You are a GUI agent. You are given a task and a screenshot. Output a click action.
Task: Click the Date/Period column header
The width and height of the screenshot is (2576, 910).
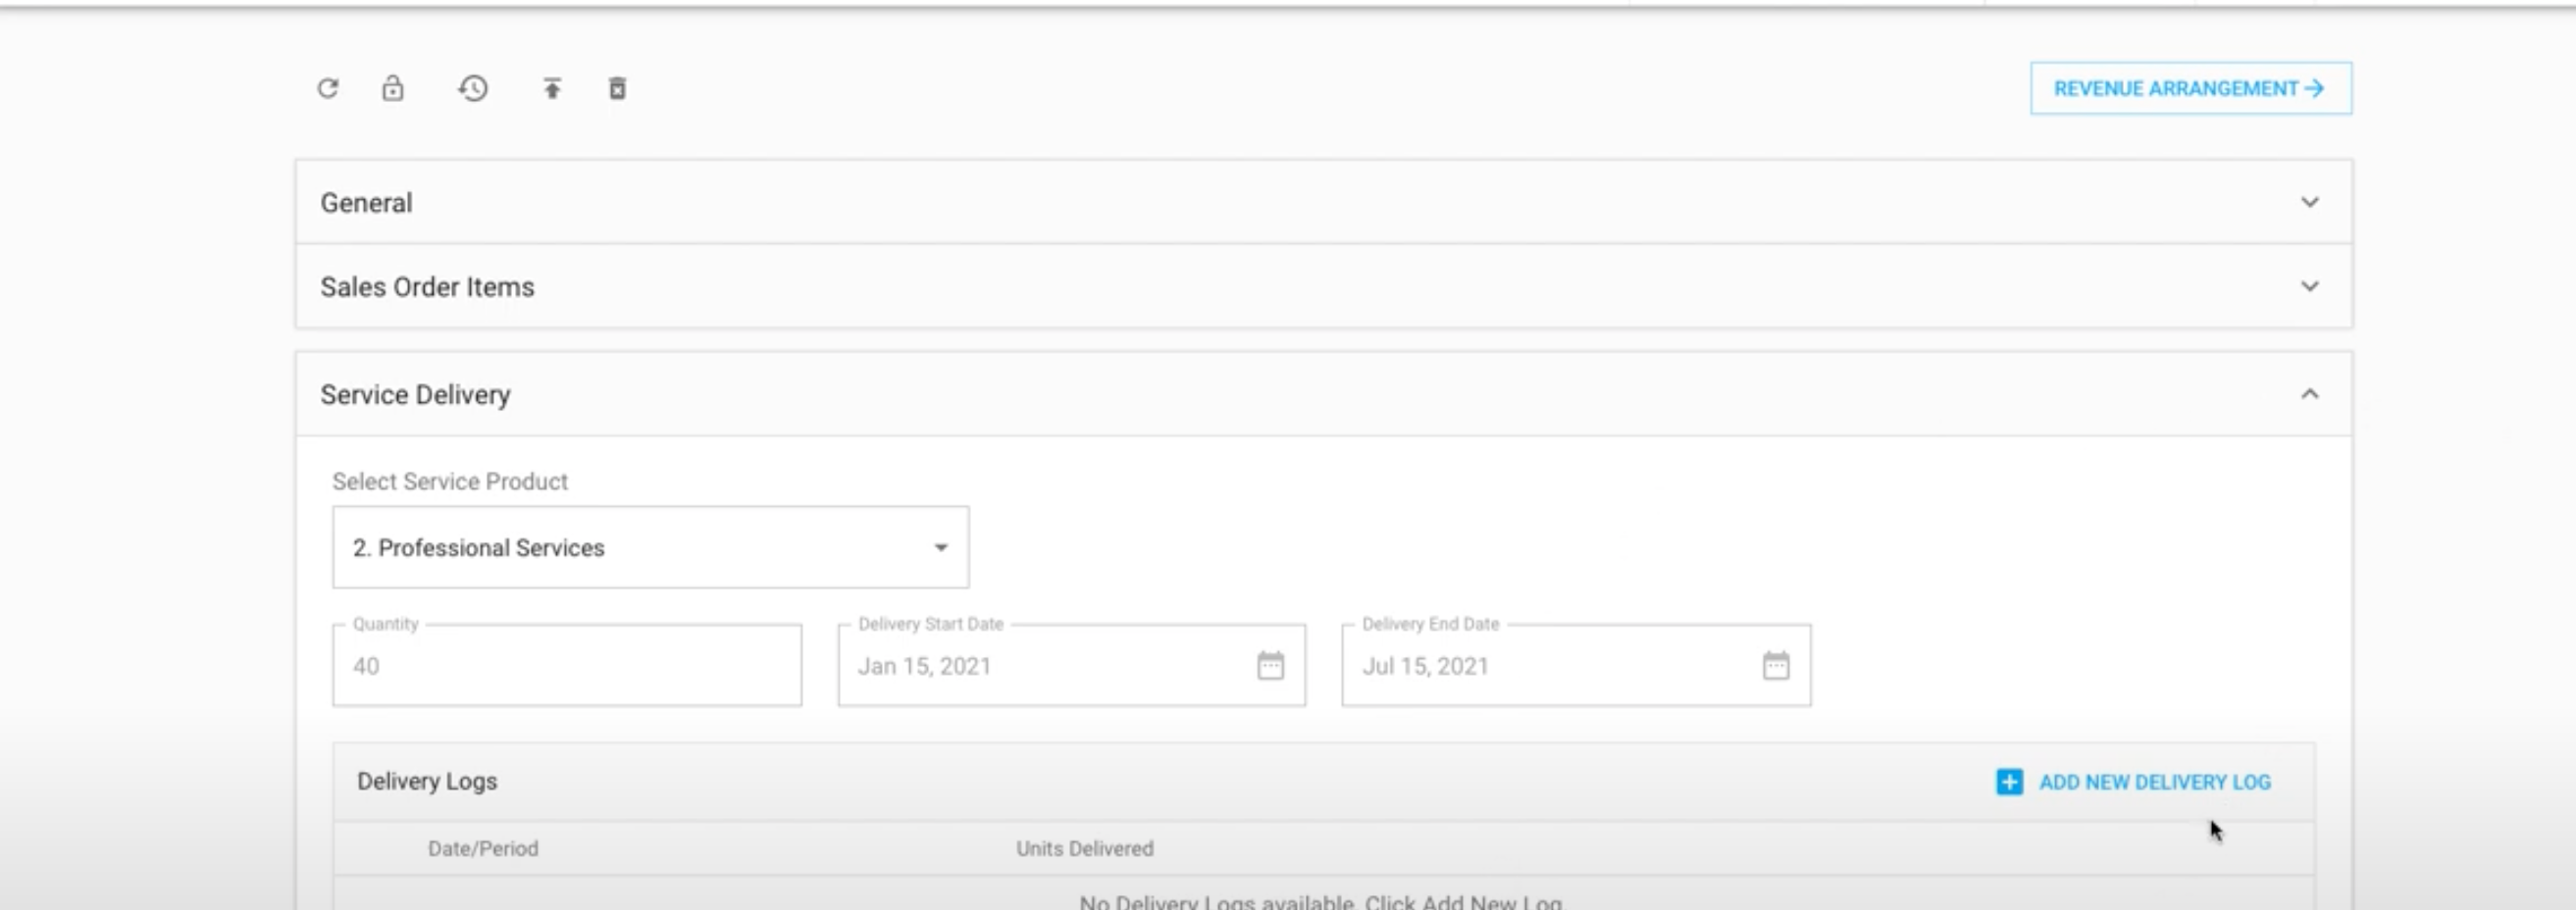coord(483,849)
